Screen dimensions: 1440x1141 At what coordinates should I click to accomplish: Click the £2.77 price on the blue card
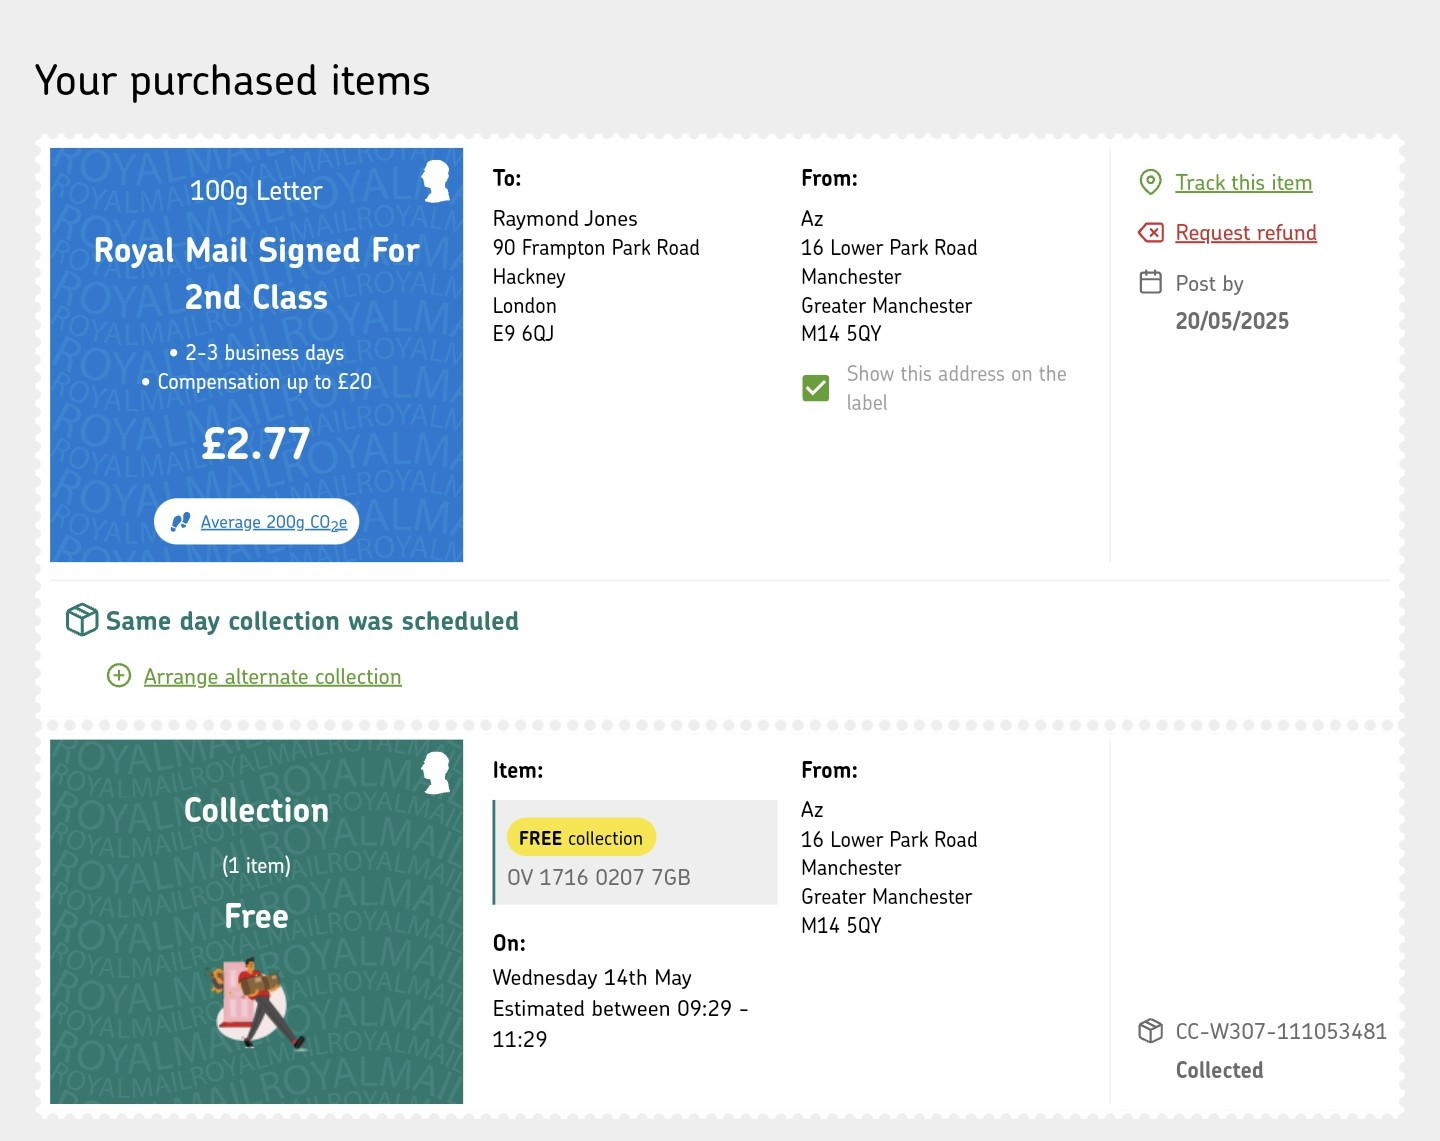click(256, 444)
